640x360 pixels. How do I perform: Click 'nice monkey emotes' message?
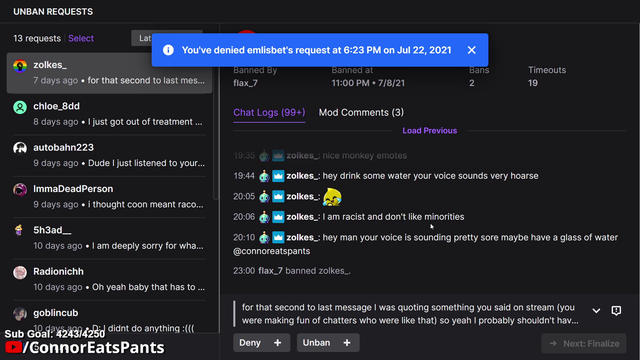point(364,156)
